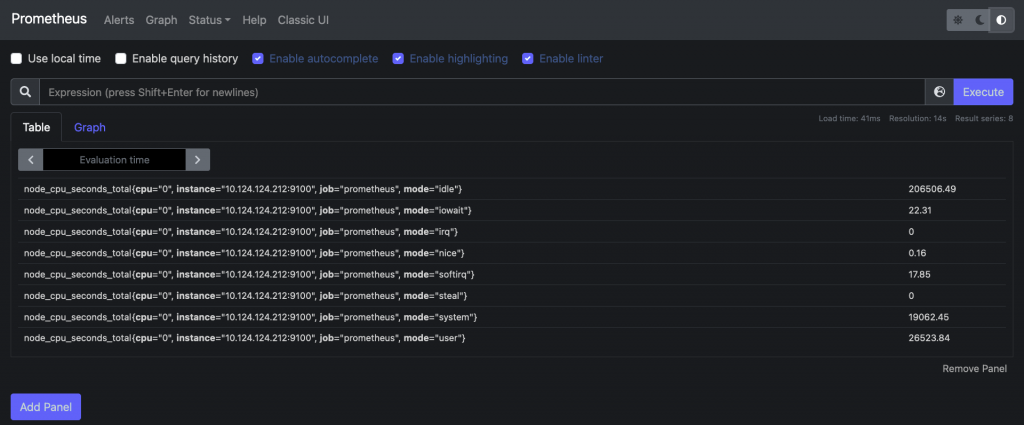Open the Alerts menu item

(x=119, y=20)
